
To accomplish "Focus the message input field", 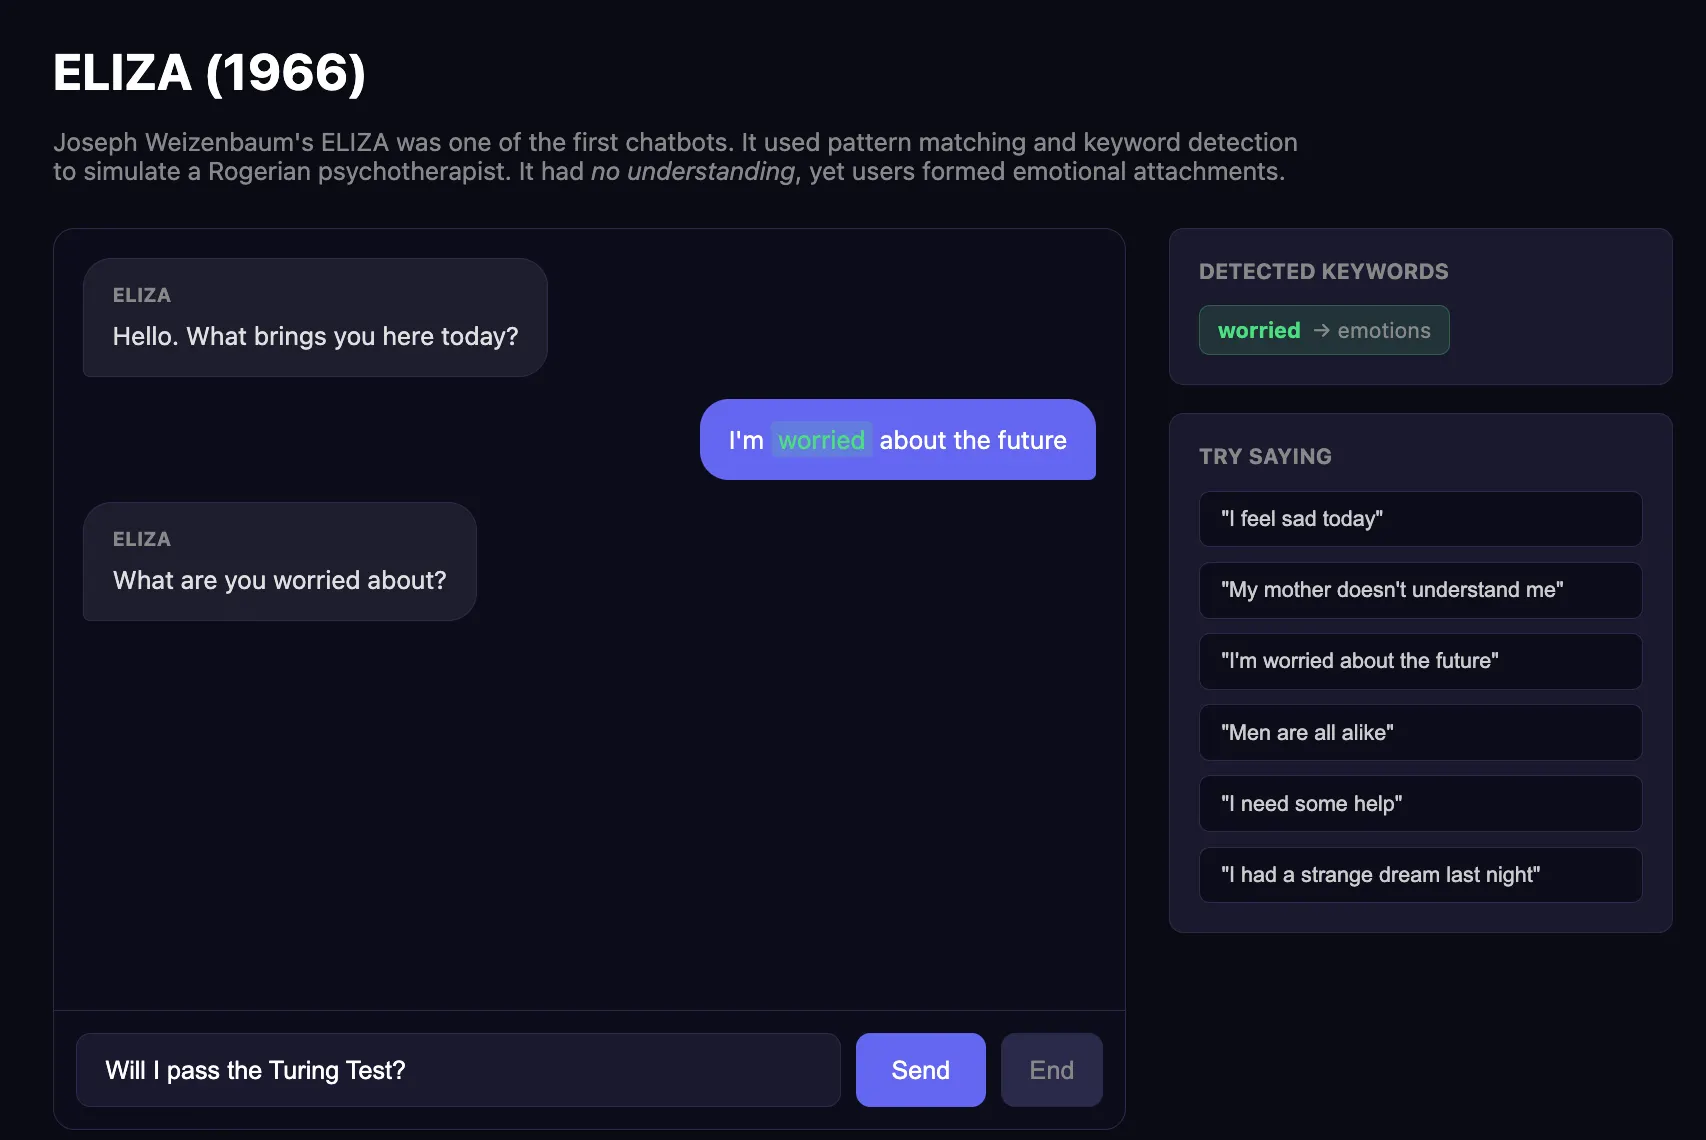I will (458, 1070).
